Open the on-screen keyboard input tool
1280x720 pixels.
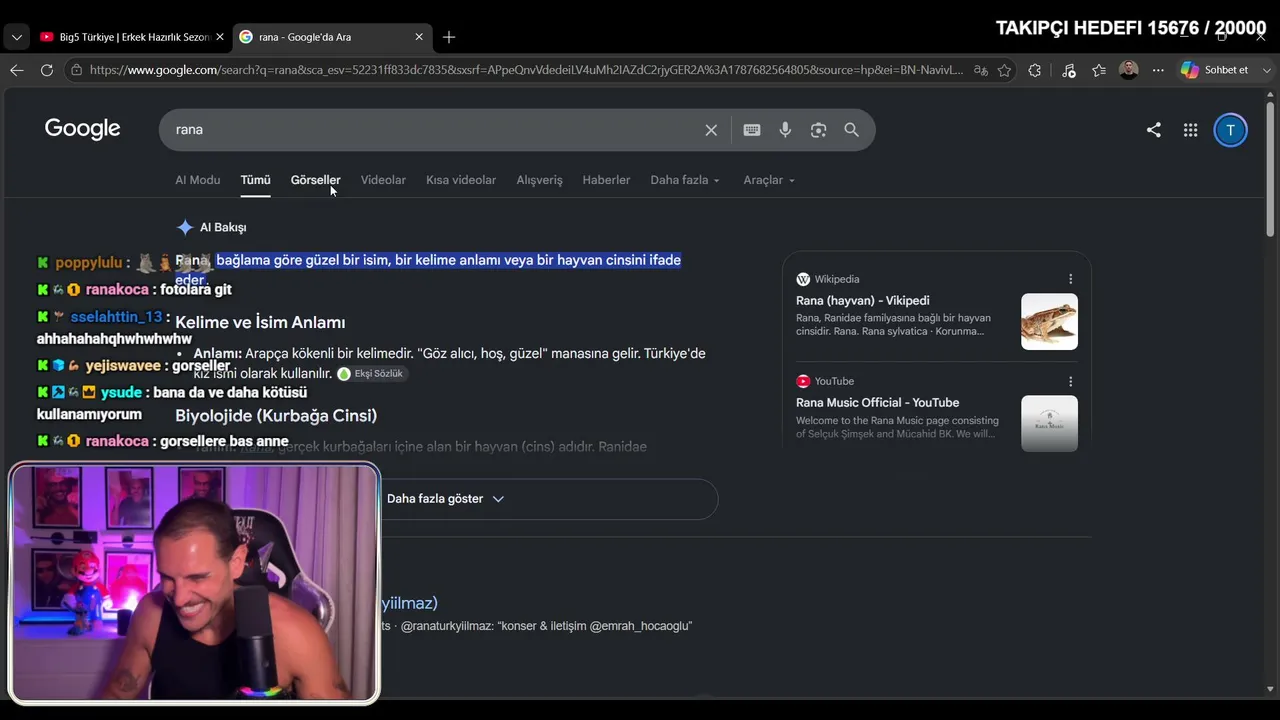coord(752,130)
